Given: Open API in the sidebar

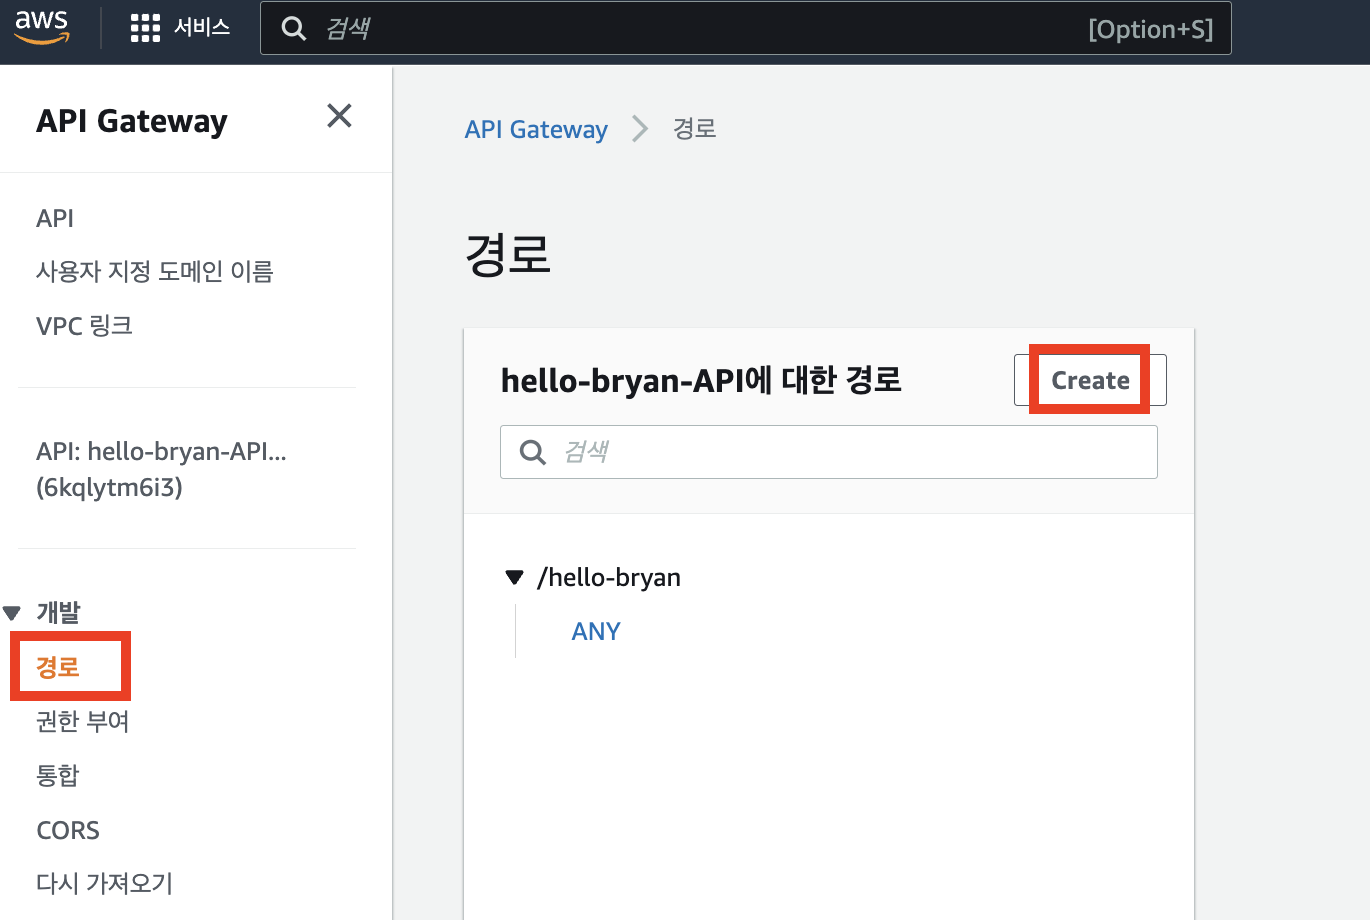Looking at the screenshot, I should [55, 218].
